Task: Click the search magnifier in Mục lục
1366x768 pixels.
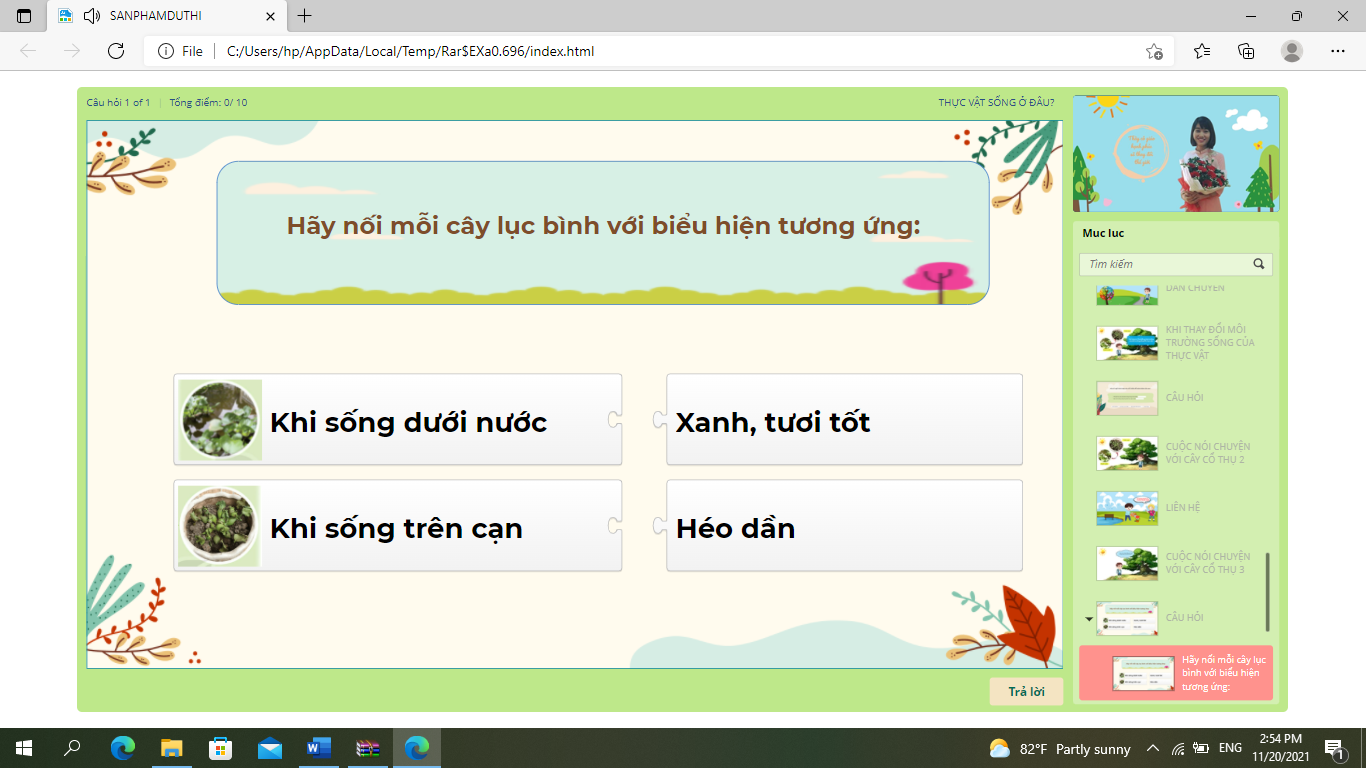Action: (1259, 264)
